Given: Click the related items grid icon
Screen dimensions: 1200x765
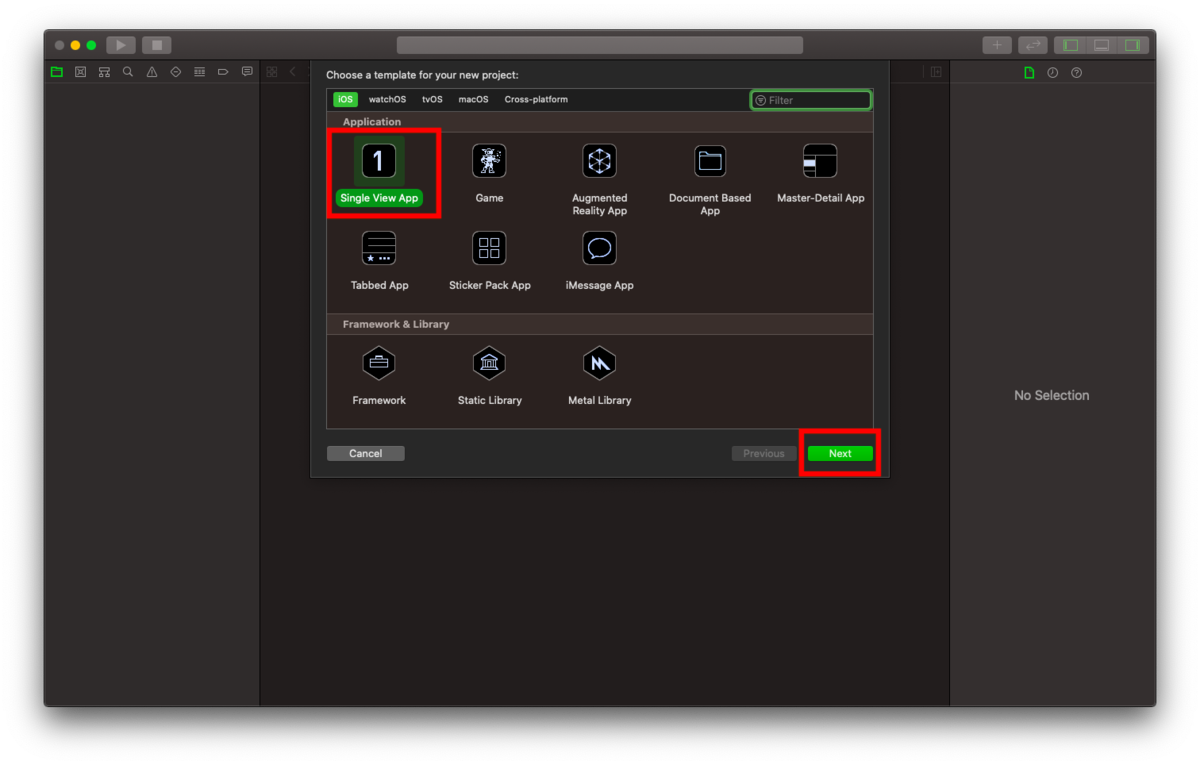Looking at the screenshot, I should click(271, 72).
